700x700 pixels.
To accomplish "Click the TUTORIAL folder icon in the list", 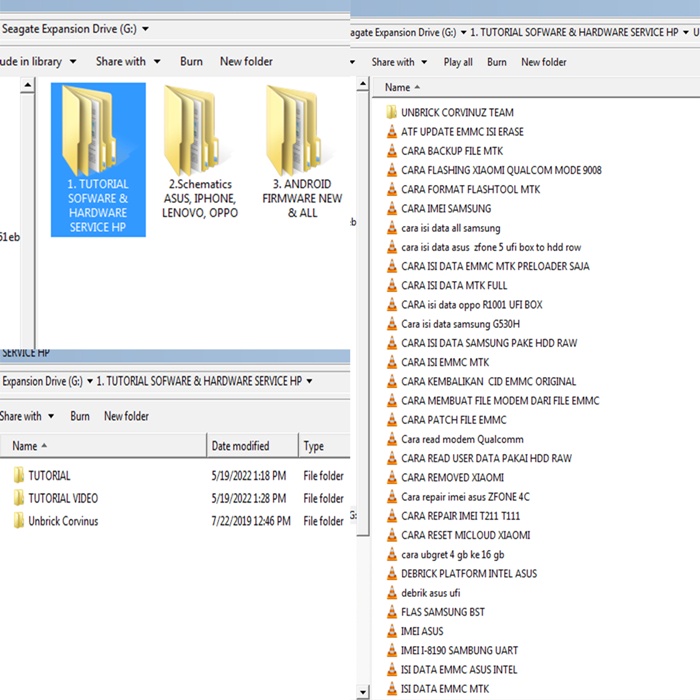I will pos(19,475).
